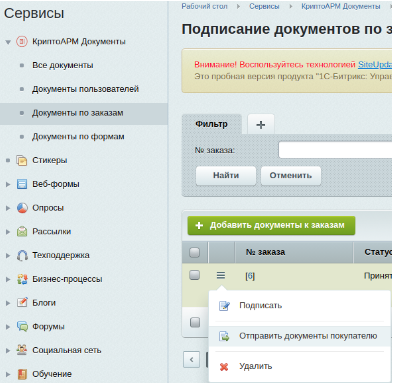Open order link [6] in table
393x383 pixels.
[x=250, y=276]
